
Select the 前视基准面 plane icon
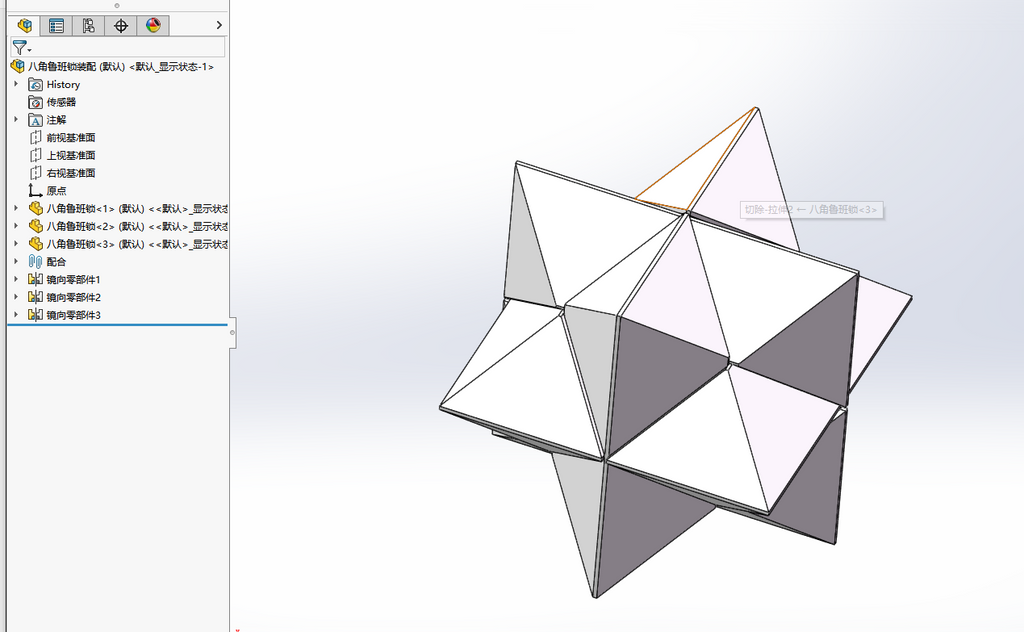click(36, 138)
